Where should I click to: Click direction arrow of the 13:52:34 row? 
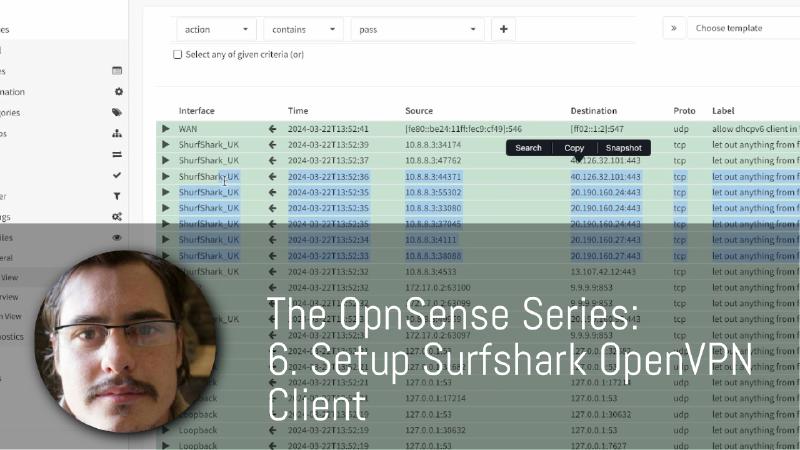(x=272, y=240)
